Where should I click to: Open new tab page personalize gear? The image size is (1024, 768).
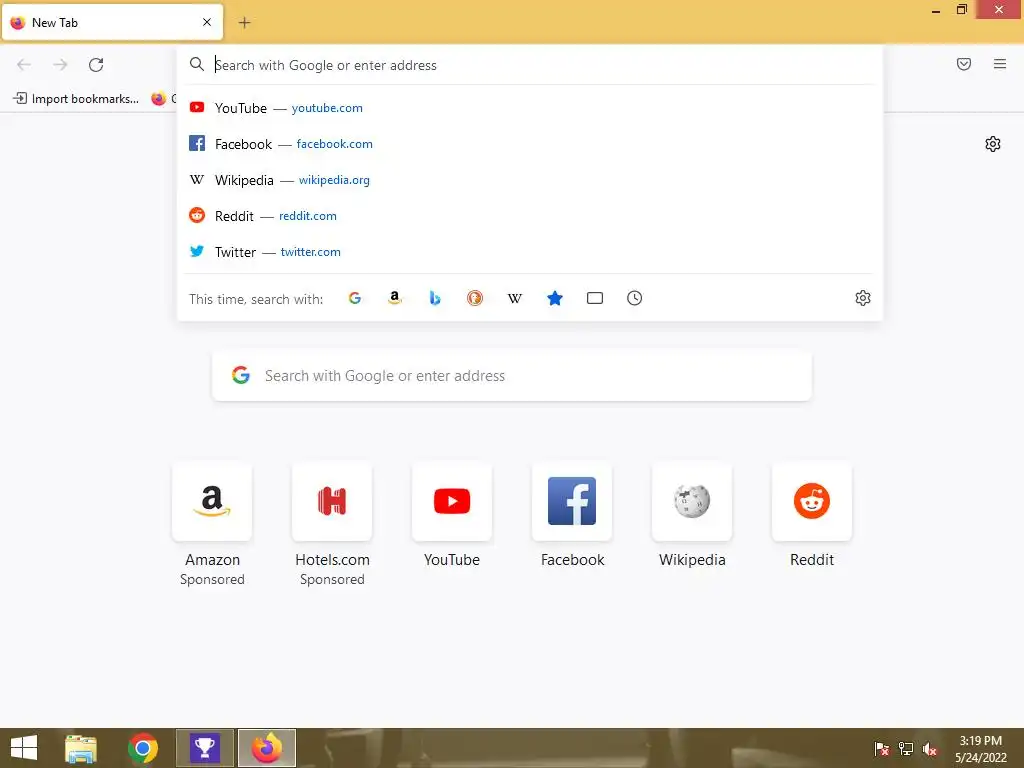[993, 144]
